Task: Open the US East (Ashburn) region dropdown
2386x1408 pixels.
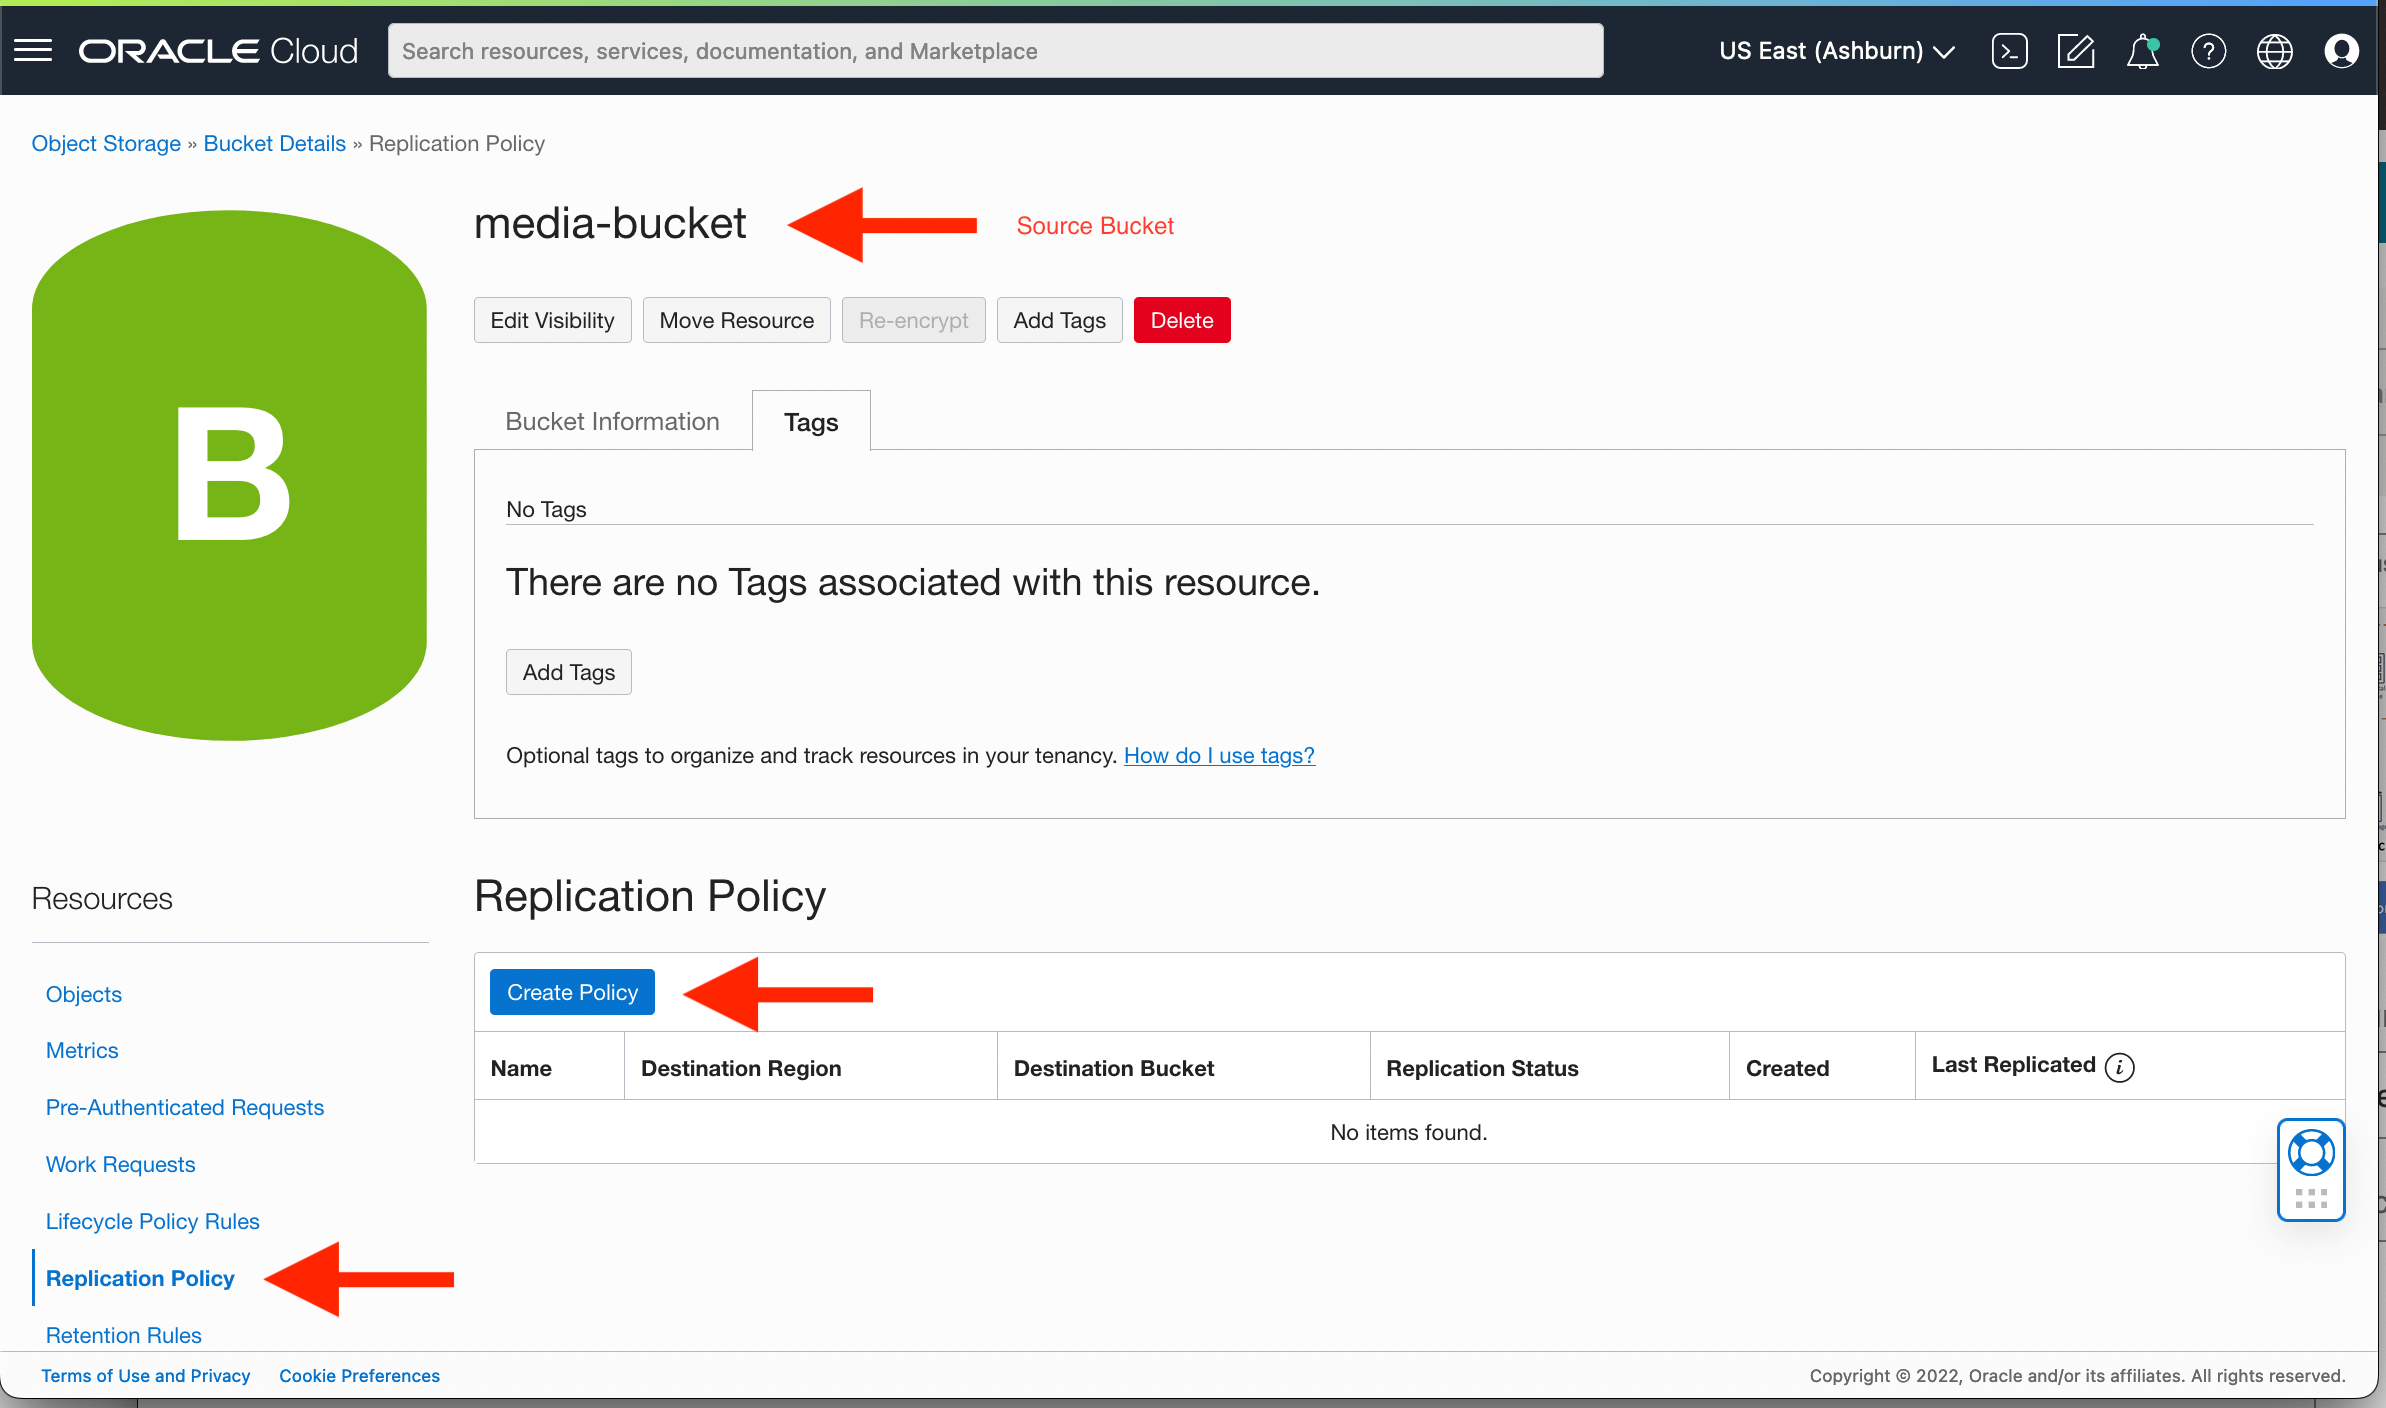Action: pos(1836,50)
